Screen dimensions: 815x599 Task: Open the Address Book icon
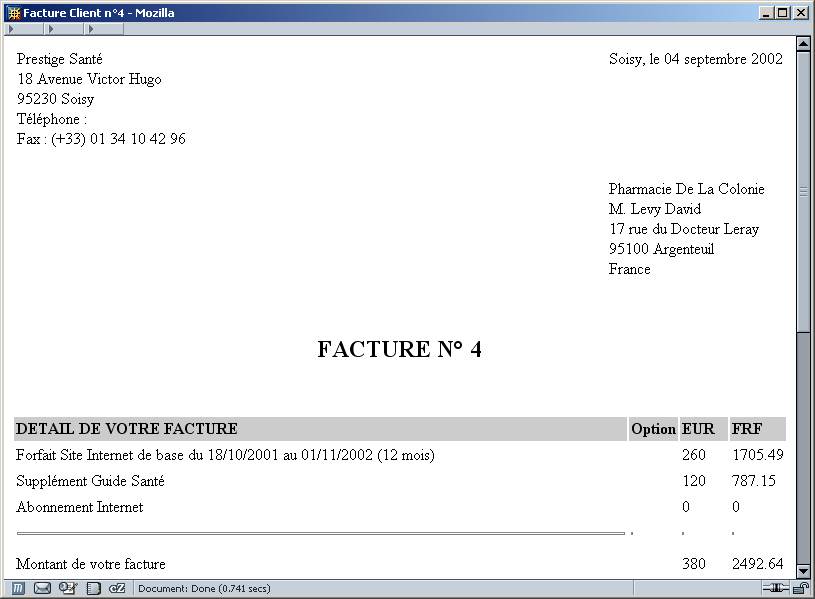click(x=93, y=588)
